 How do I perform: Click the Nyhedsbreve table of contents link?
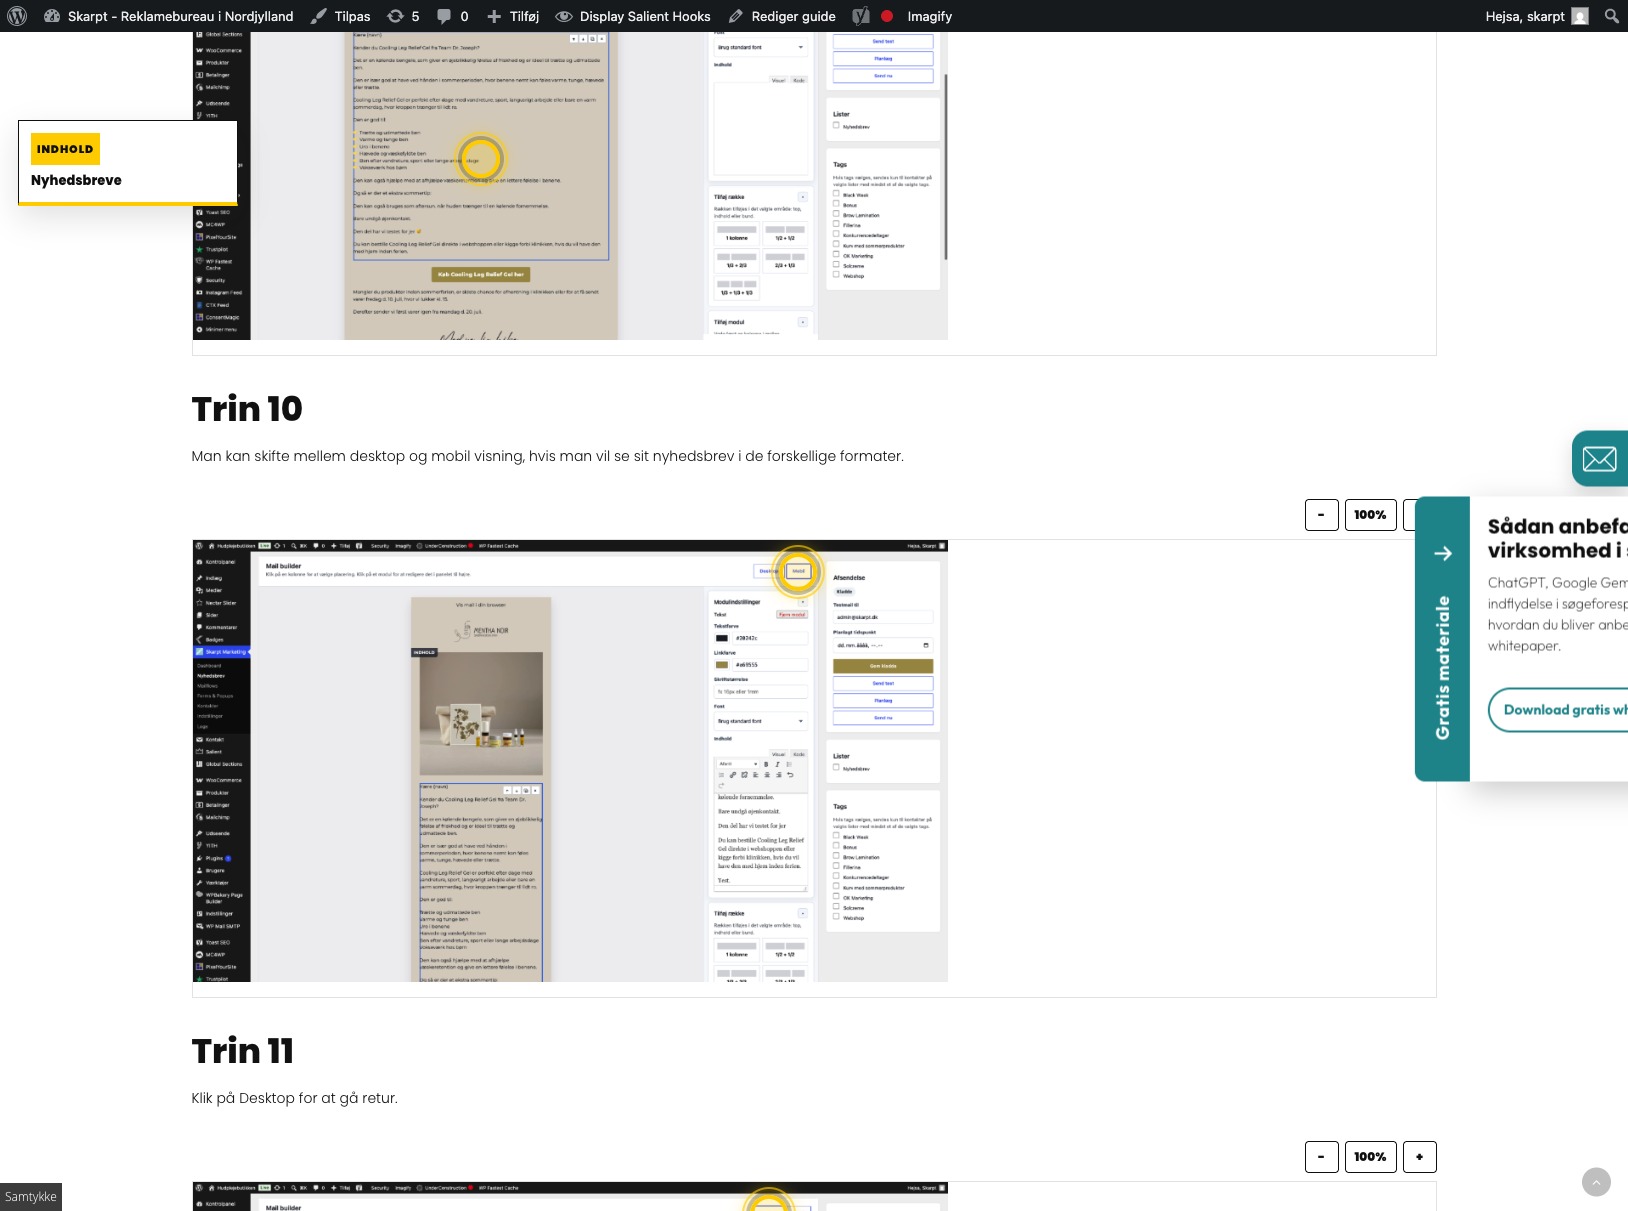tap(76, 180)
